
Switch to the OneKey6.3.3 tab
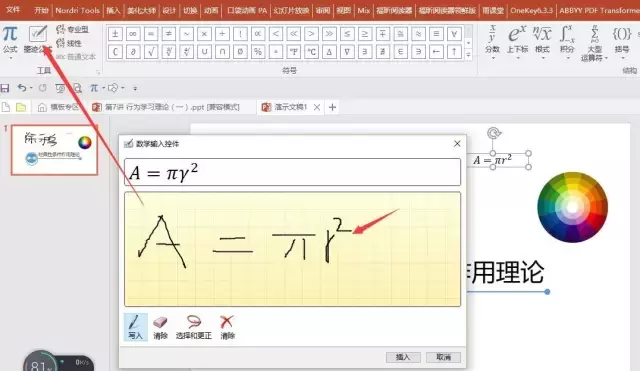(531, 10)
